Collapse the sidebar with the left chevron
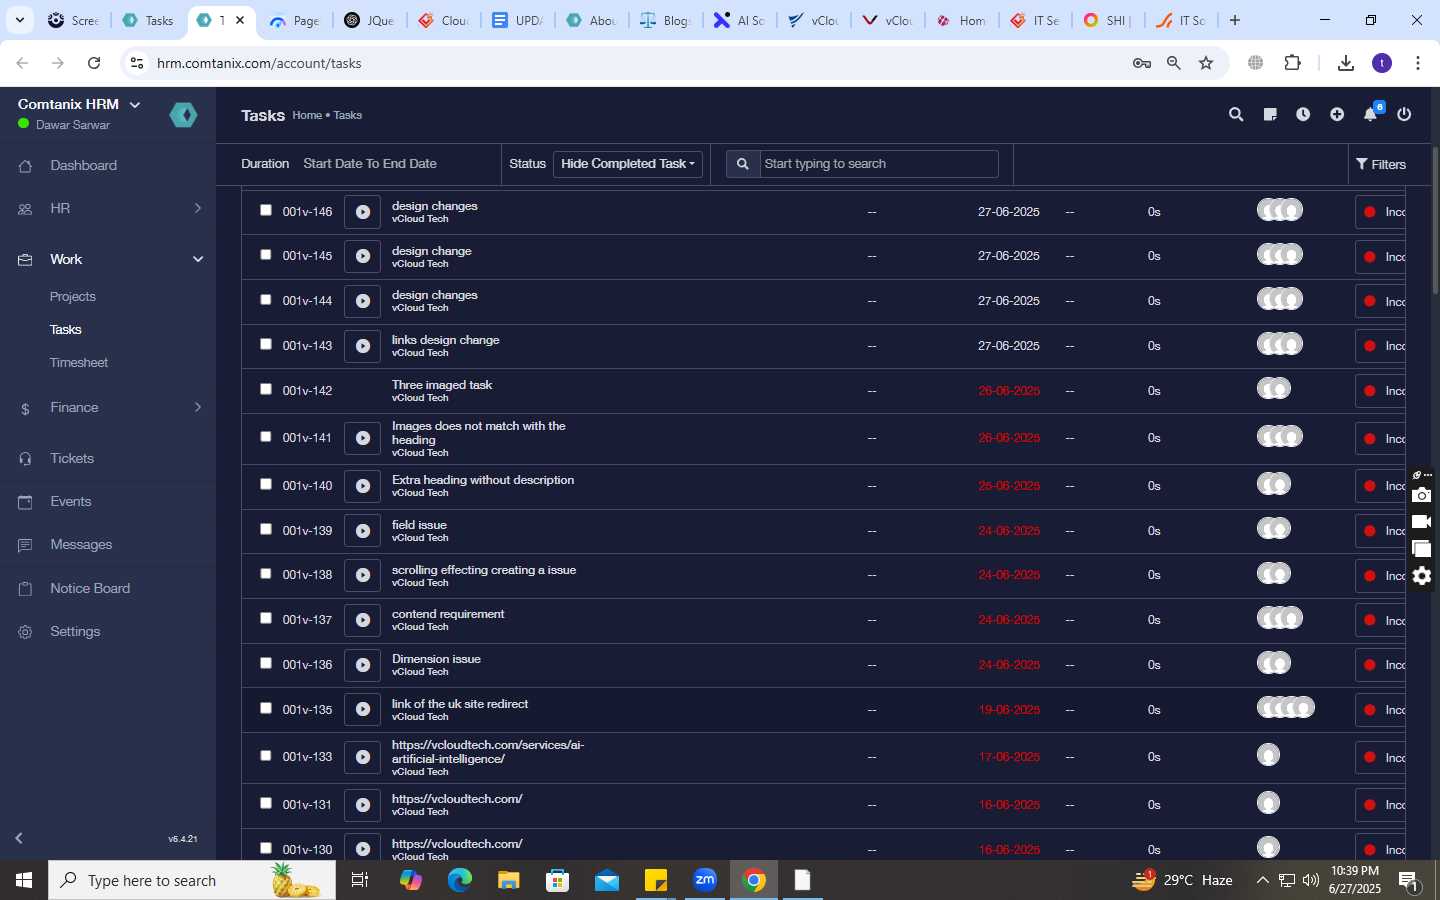Image resolution: width=1440 pixels, height=900 pixels. click(x=19, y=838)
